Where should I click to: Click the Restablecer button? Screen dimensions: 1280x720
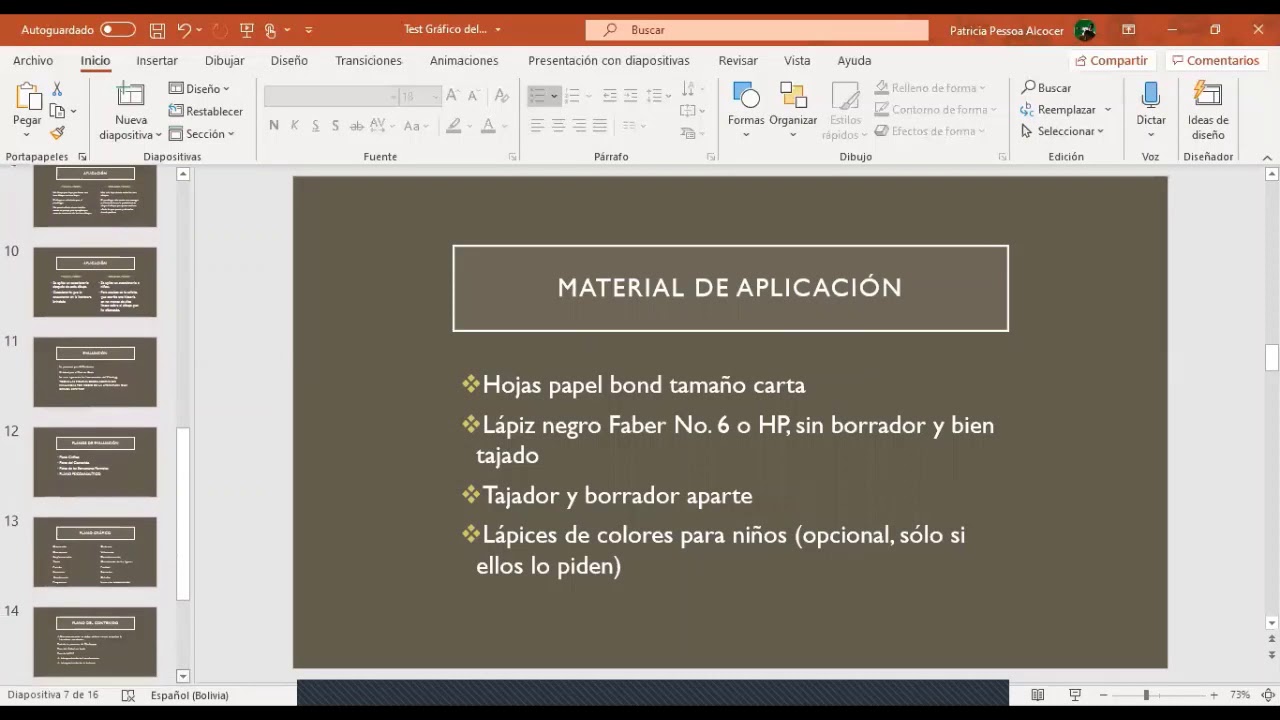[x=206, y=111]
